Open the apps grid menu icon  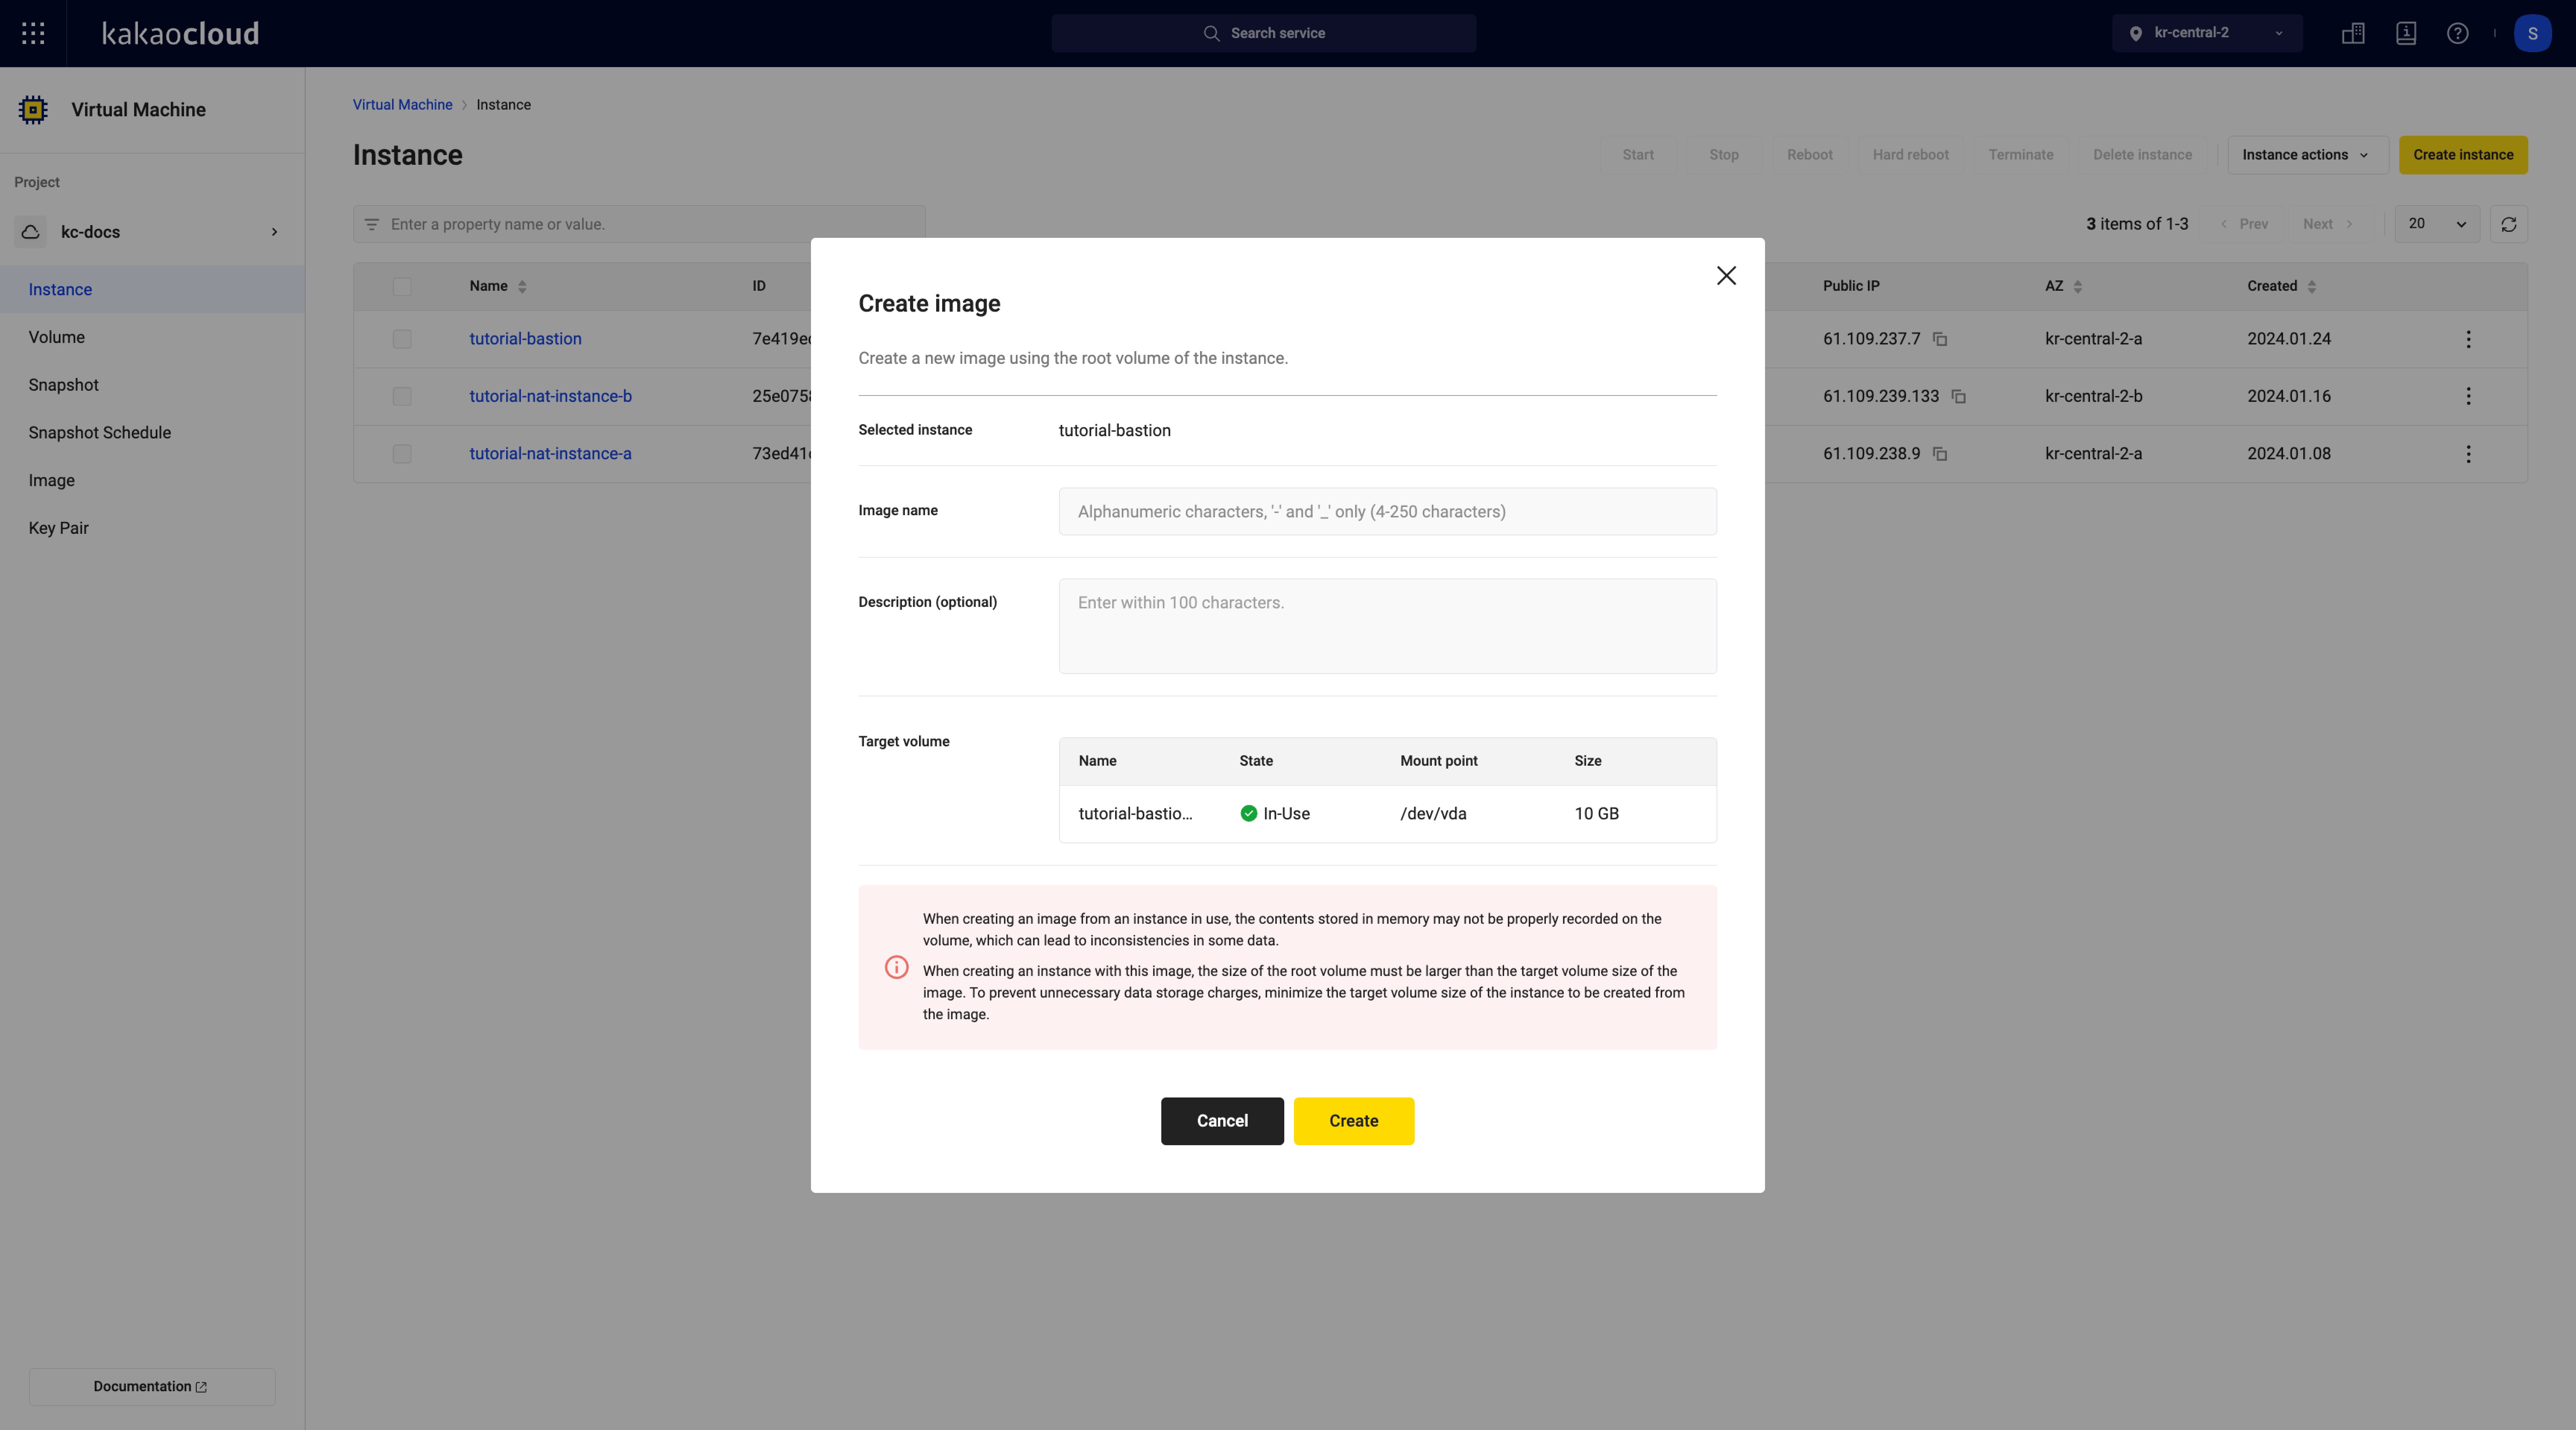[33, 33]
